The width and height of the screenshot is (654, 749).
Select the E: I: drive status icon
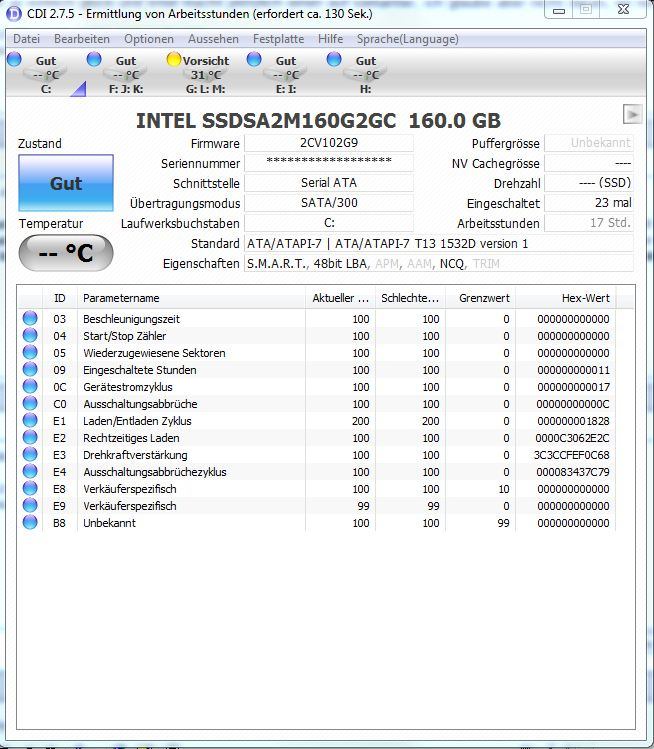click(x=254, y=59)
